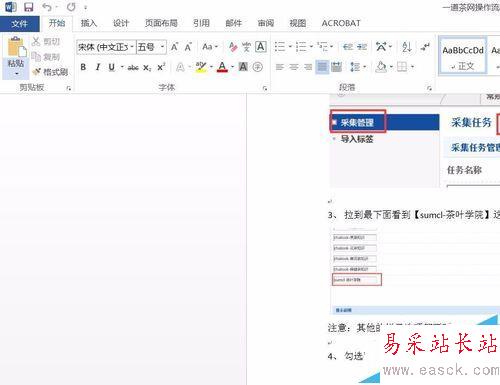500x385 pixels.
Task: Apply the yellow text highlight color
Action: point(201,67)
